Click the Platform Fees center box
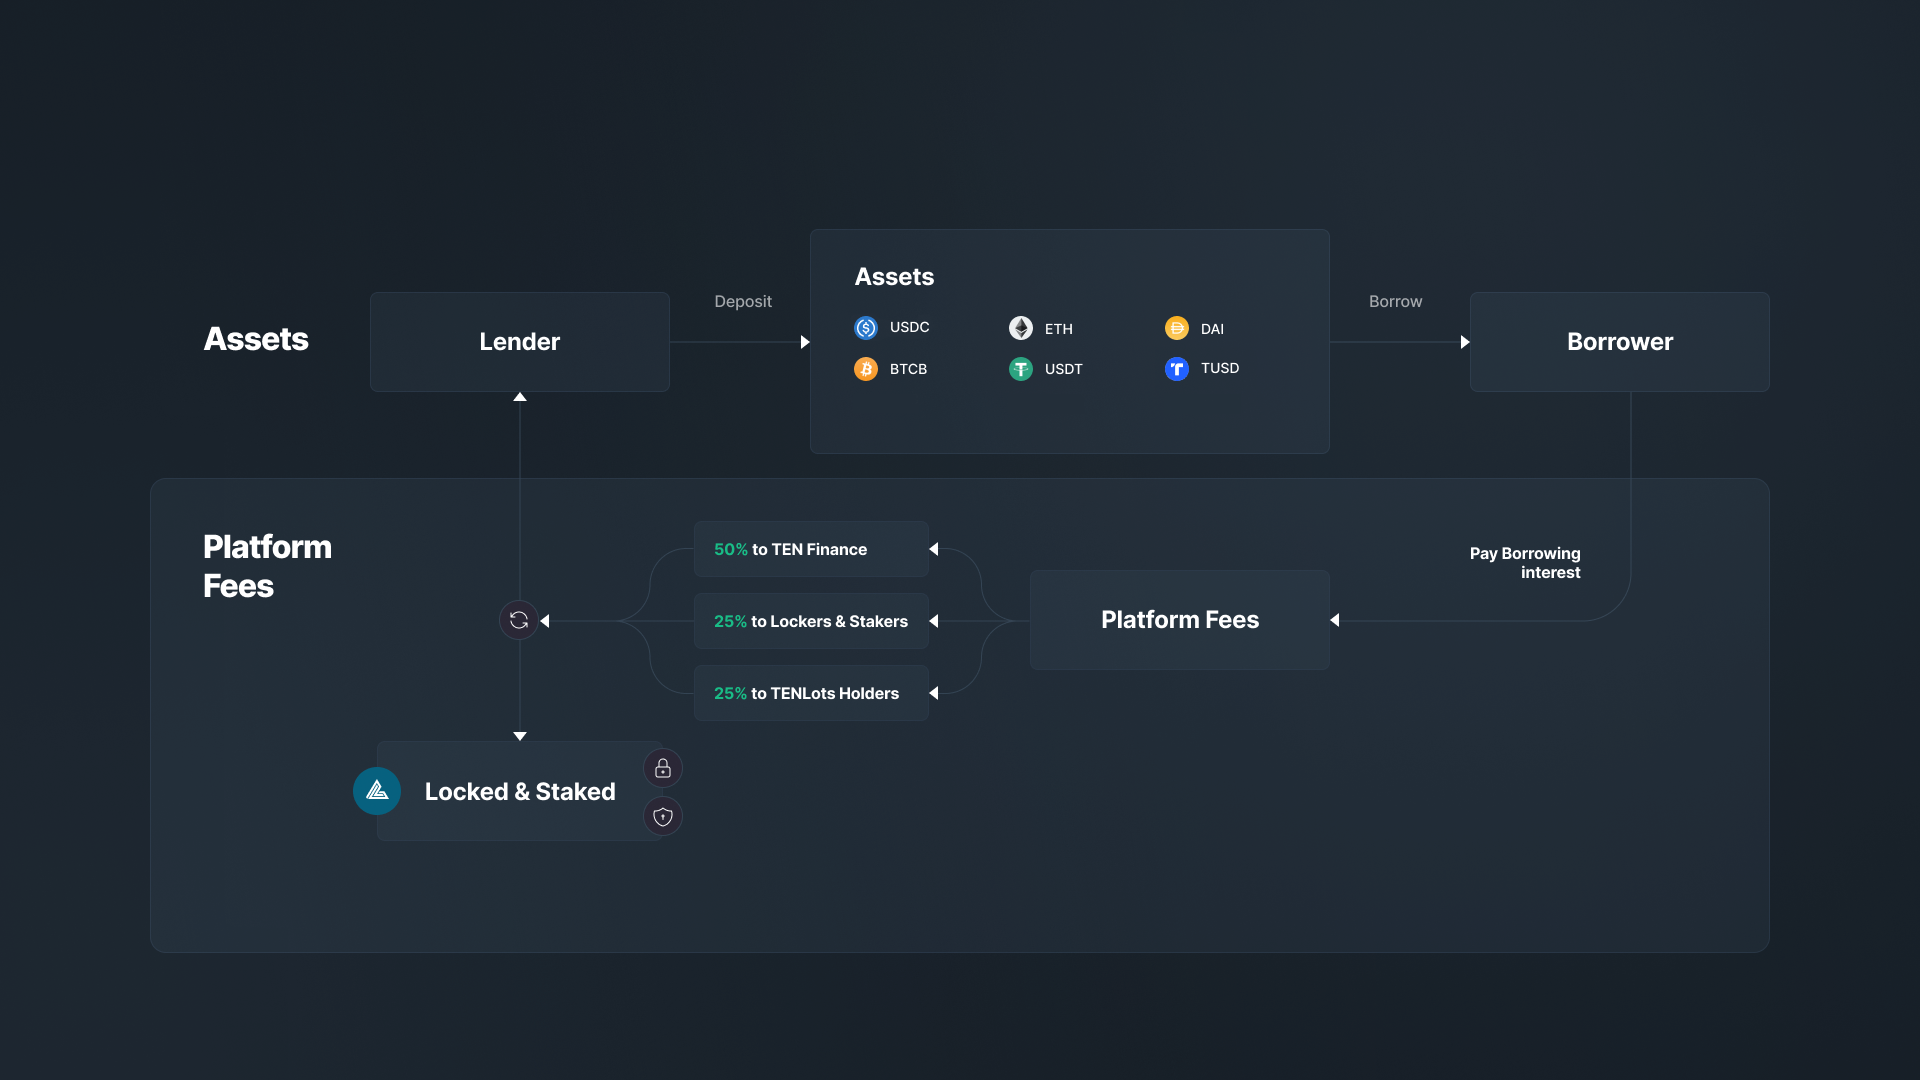The width and height of the screenshot is (1920, 1080). [x=1180, y=620]
